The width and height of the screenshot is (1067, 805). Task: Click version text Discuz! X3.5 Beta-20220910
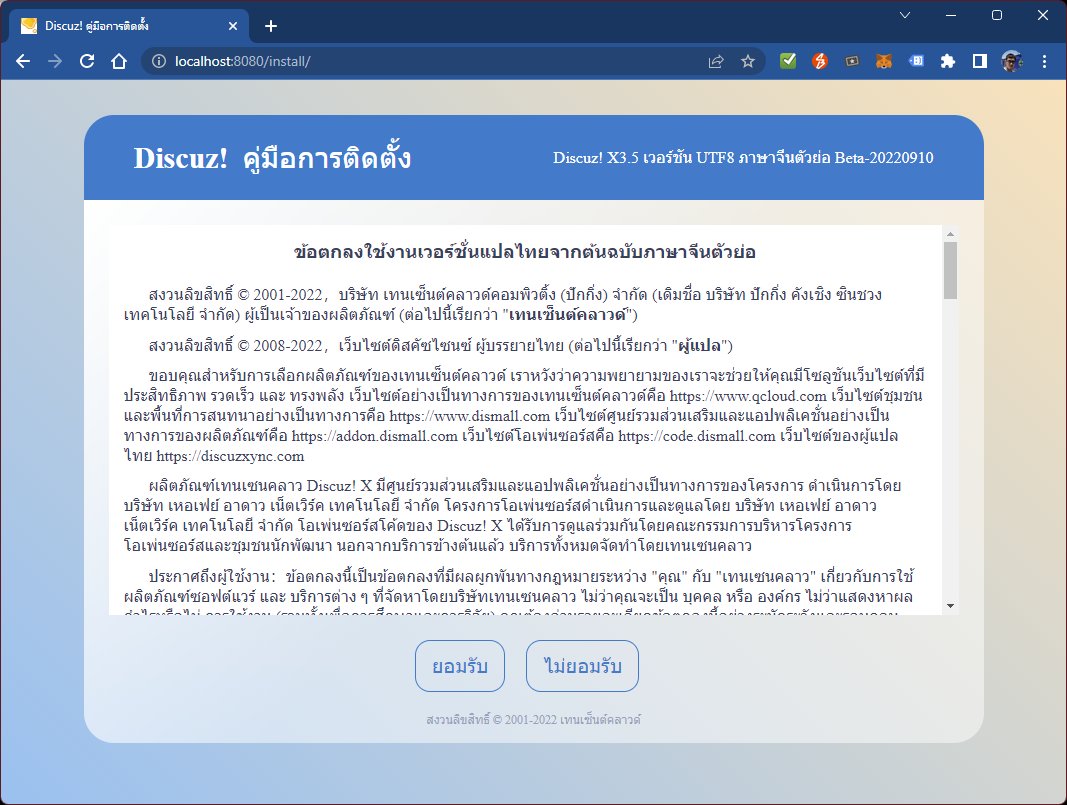click(x=743, y=158)
